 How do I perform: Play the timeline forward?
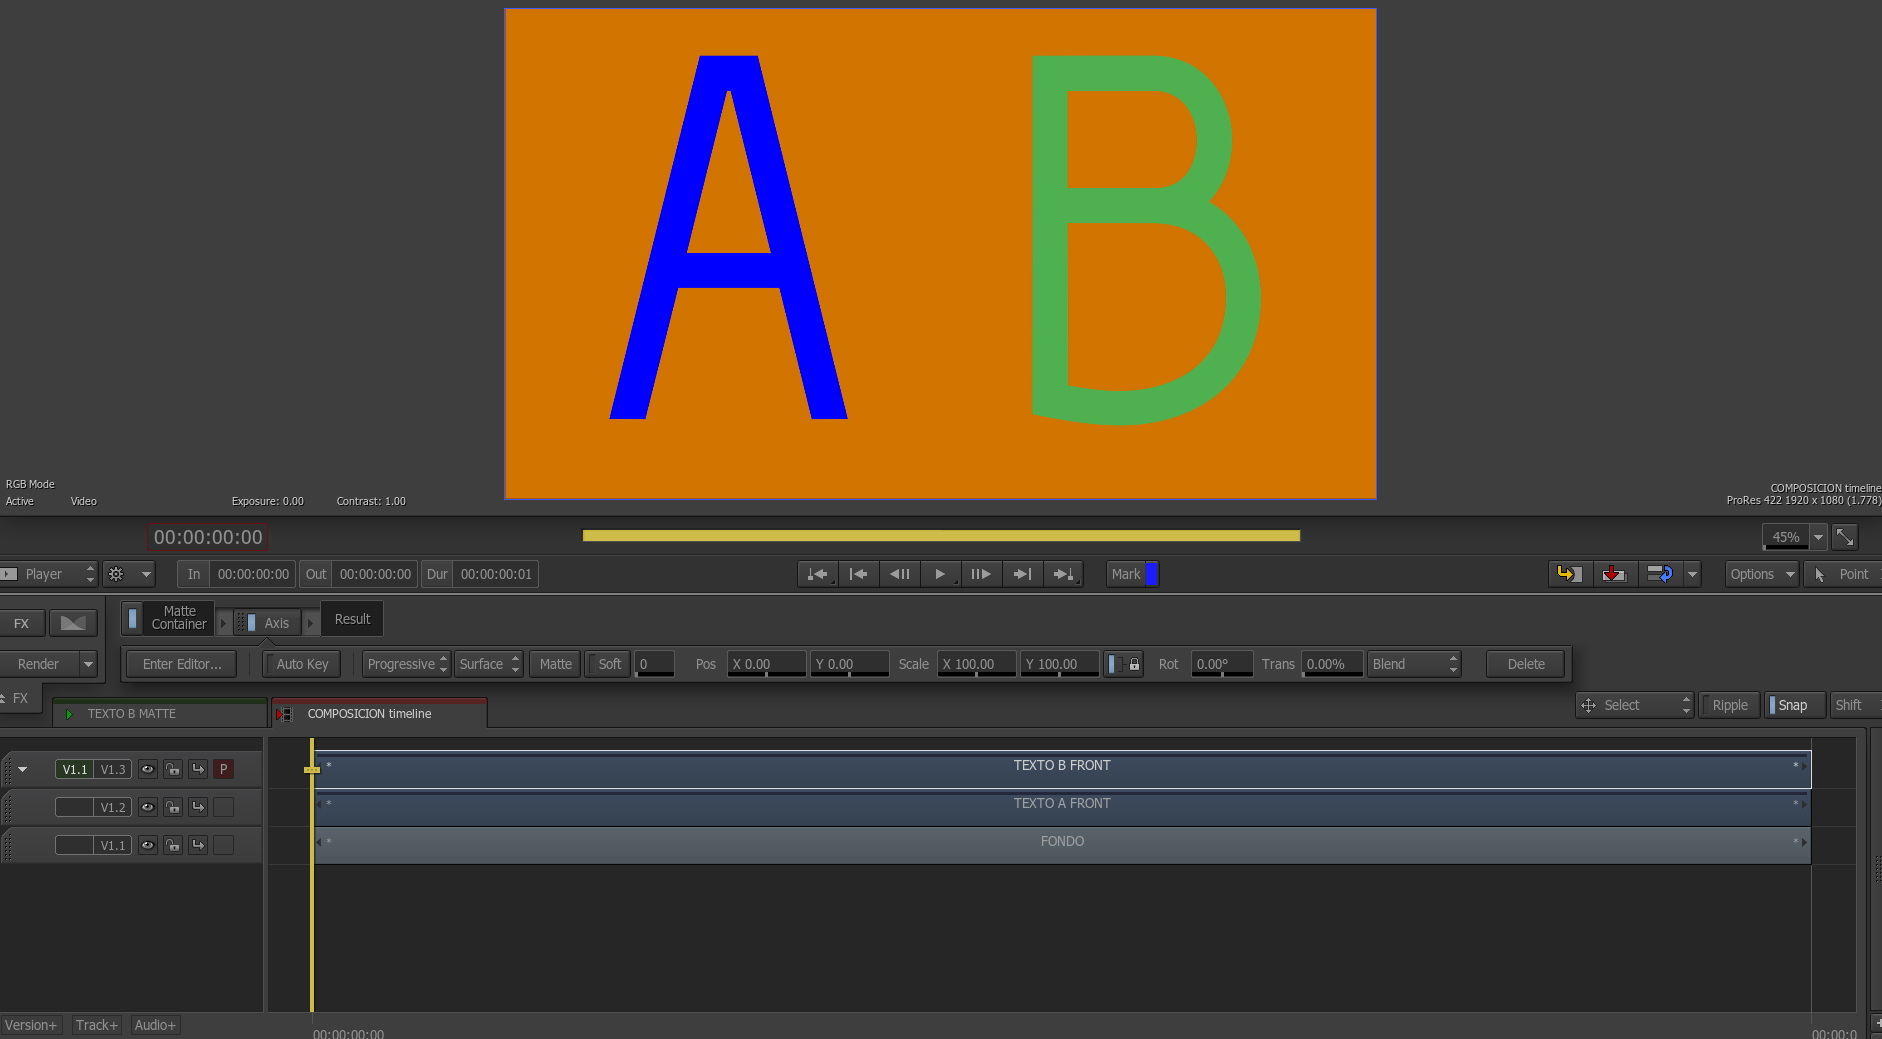[x=940, y=574]
